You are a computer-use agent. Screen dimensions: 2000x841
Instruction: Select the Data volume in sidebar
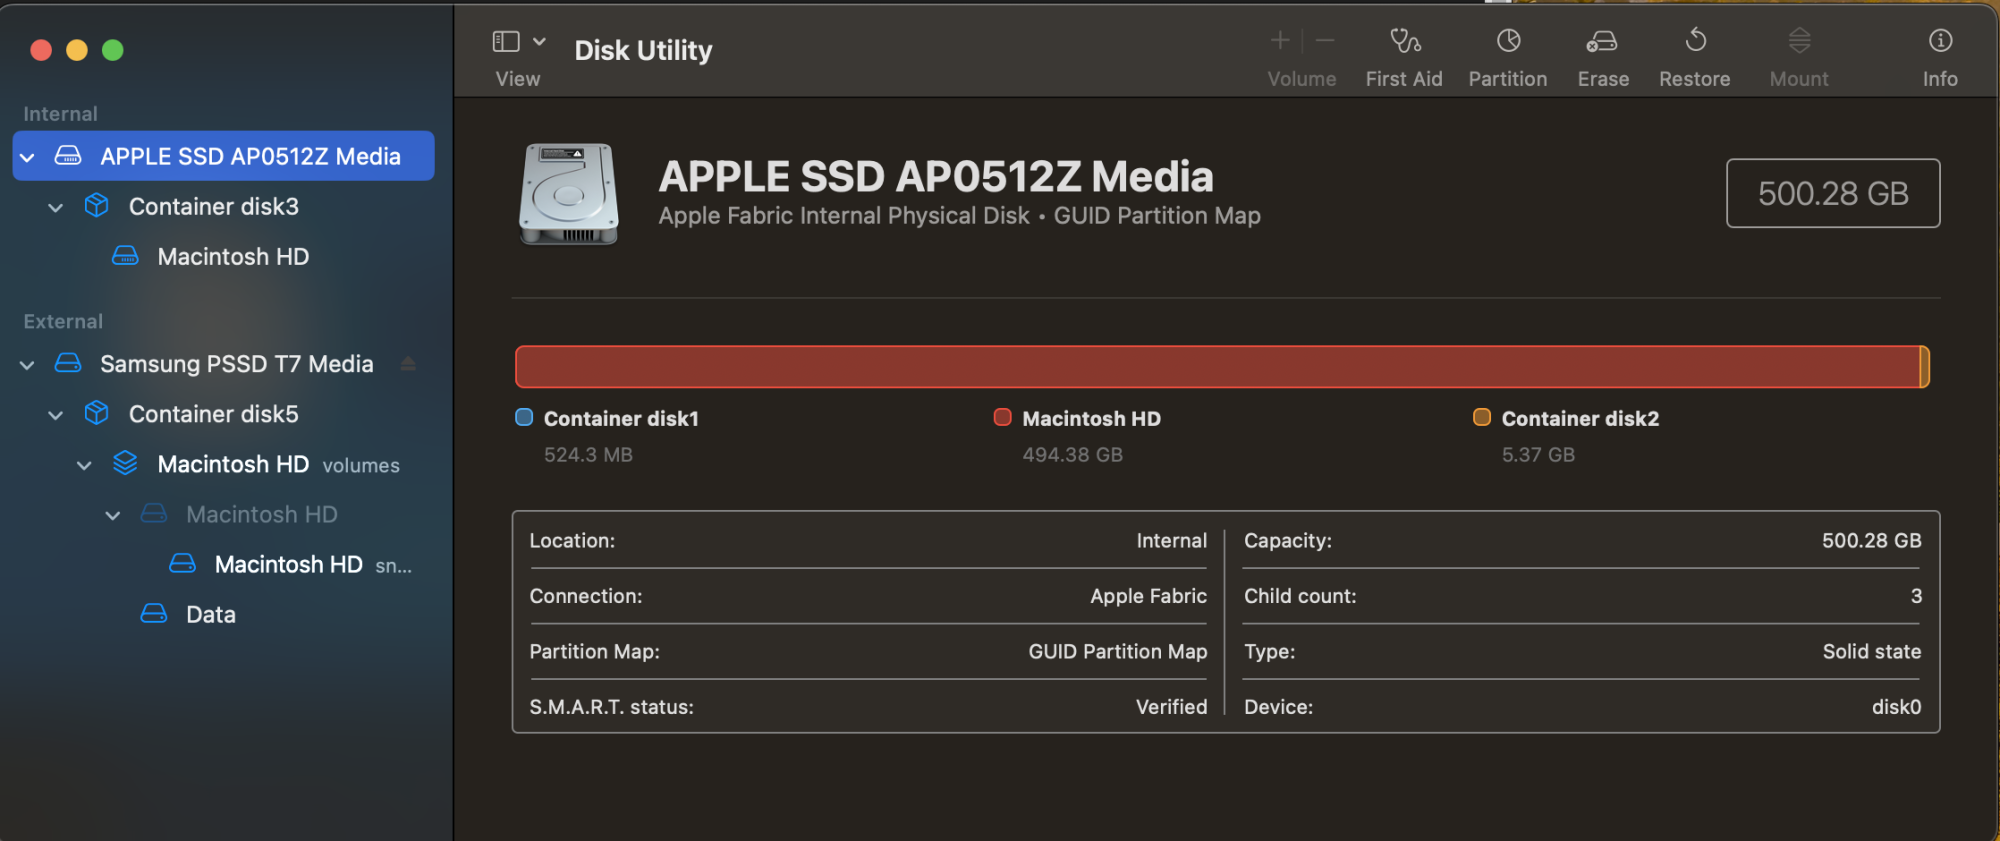pyautogui.click(x=210, y=614)
